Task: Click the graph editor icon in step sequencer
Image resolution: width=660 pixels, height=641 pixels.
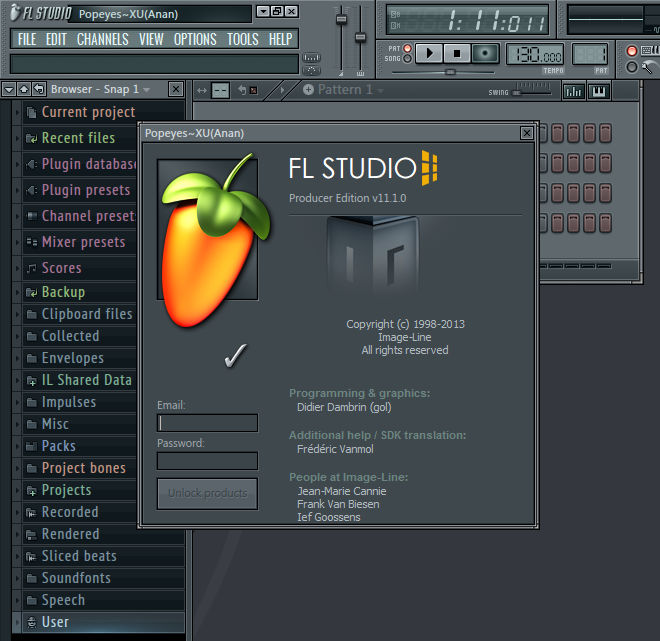Action: pyautogui.click(x=573, y=91)
